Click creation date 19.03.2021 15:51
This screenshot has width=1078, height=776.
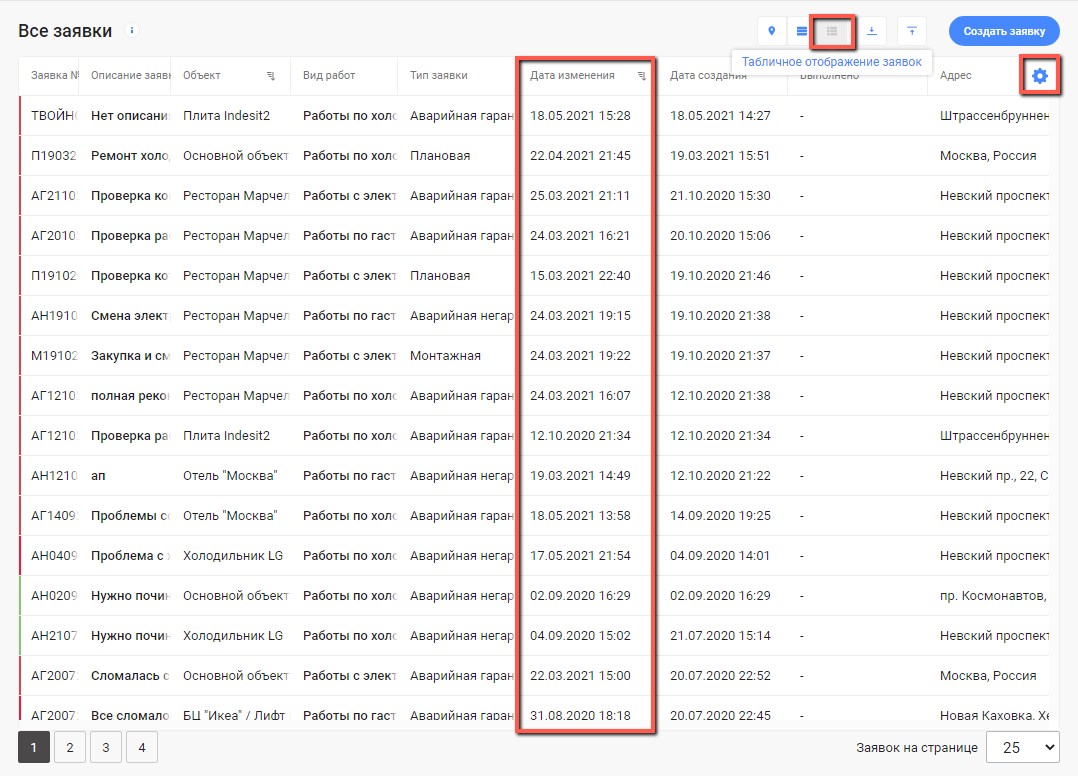[x=720, y=155]
